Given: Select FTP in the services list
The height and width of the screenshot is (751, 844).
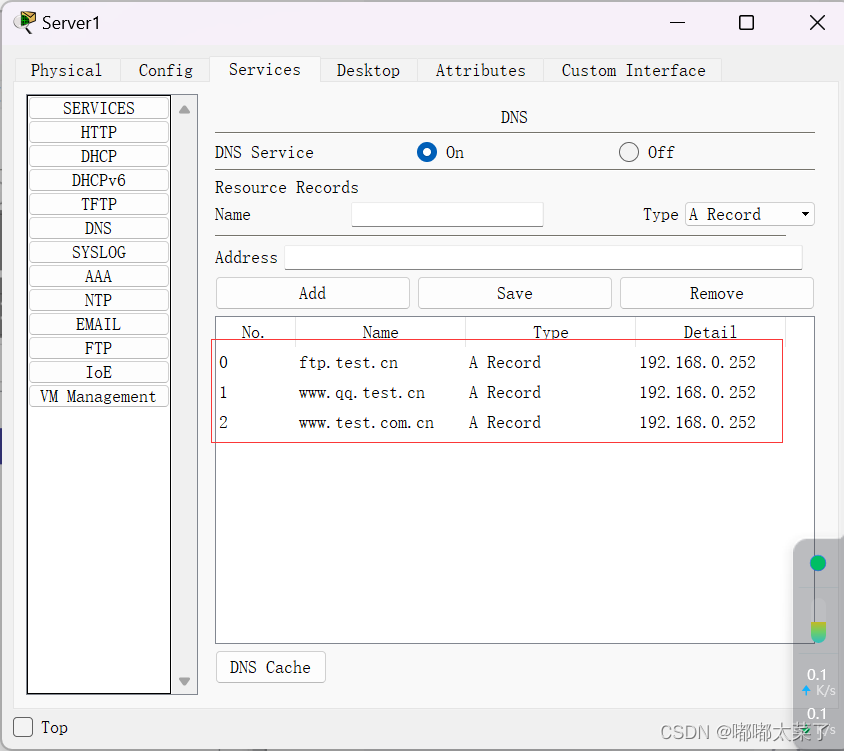Looking at the screenshot, I should (x=99, y=348).
